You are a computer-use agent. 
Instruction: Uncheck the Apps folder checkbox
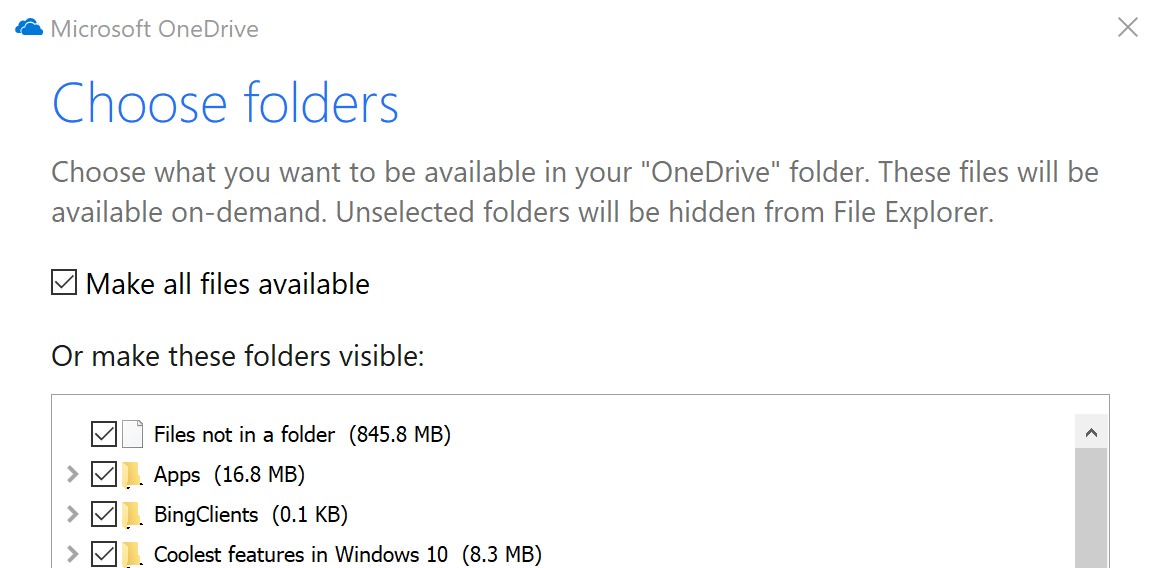(x=103, y=475)
